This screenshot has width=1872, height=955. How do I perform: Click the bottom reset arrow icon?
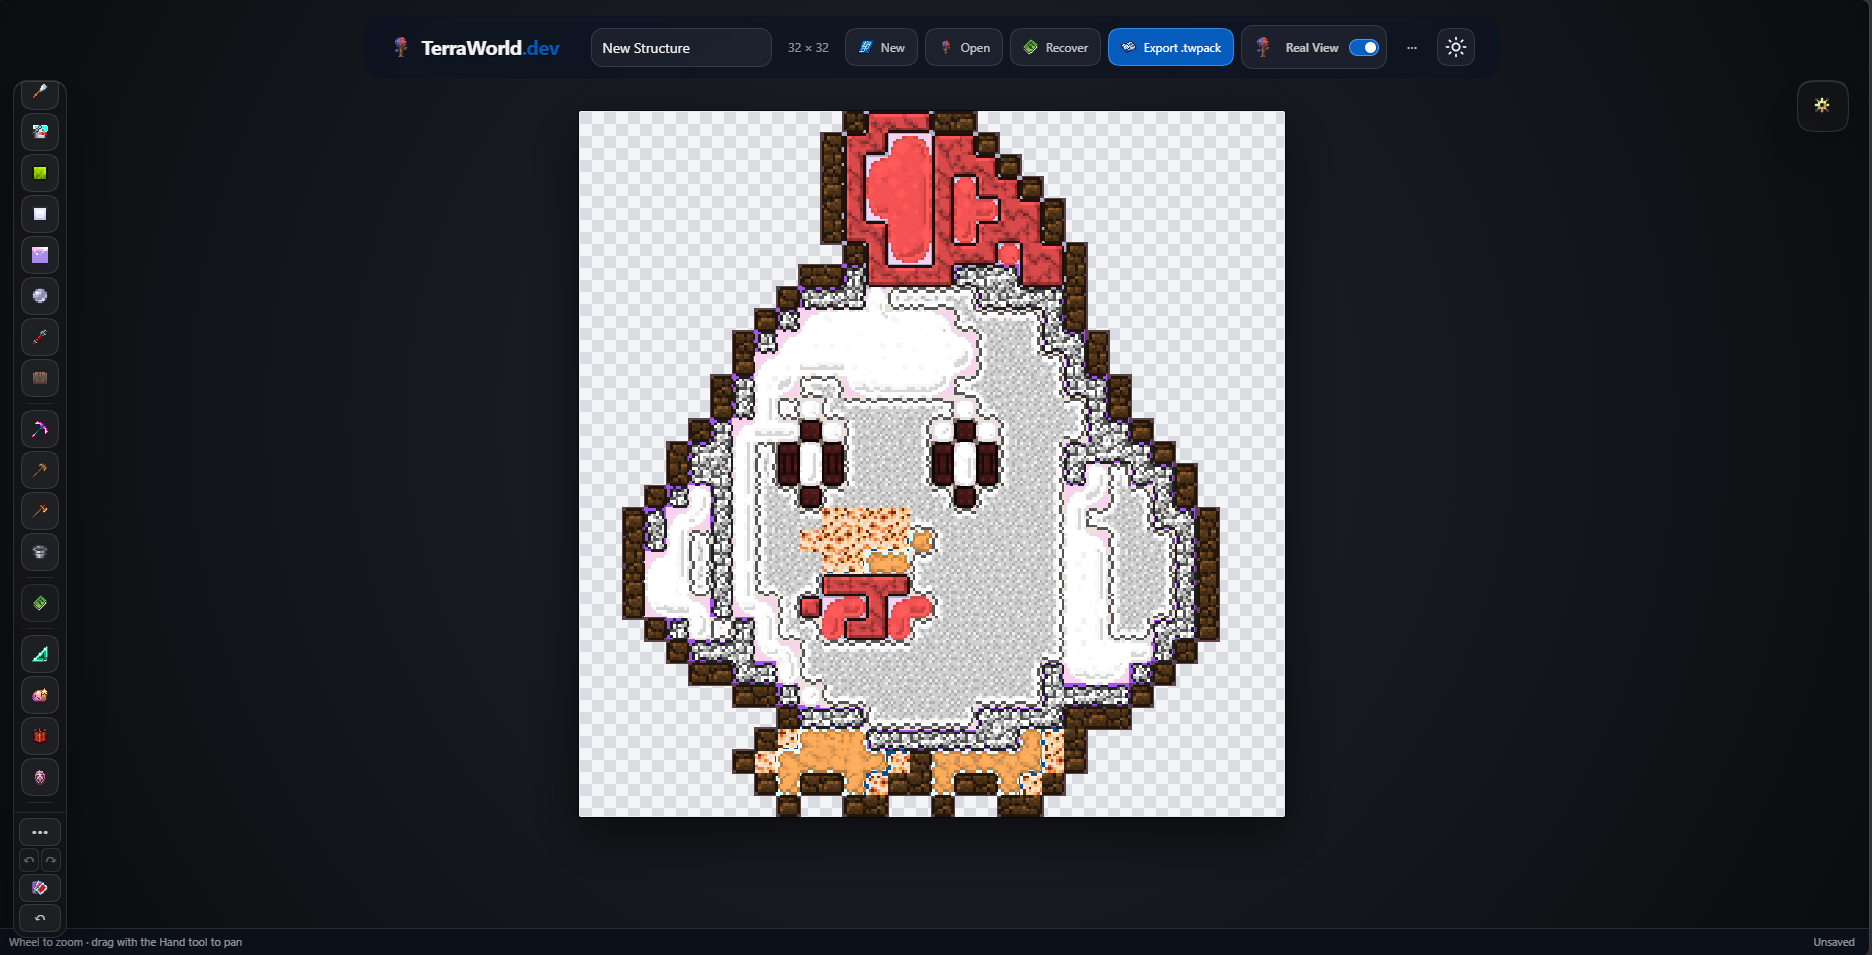[x=40, y=918]
